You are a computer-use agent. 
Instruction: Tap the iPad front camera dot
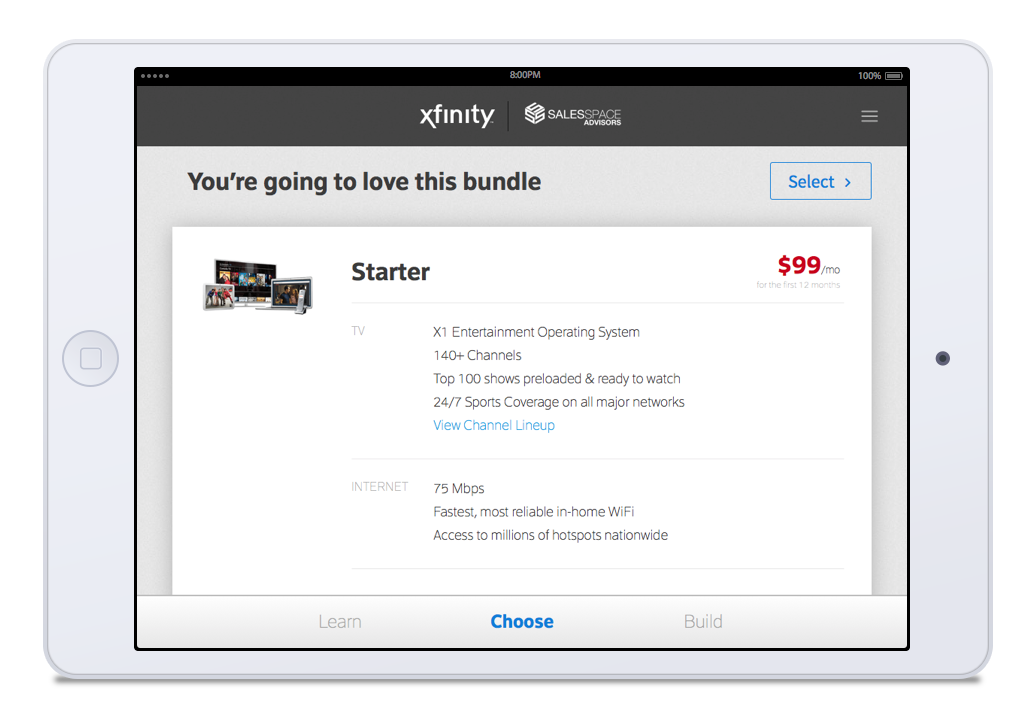click(x=943, y=358)
